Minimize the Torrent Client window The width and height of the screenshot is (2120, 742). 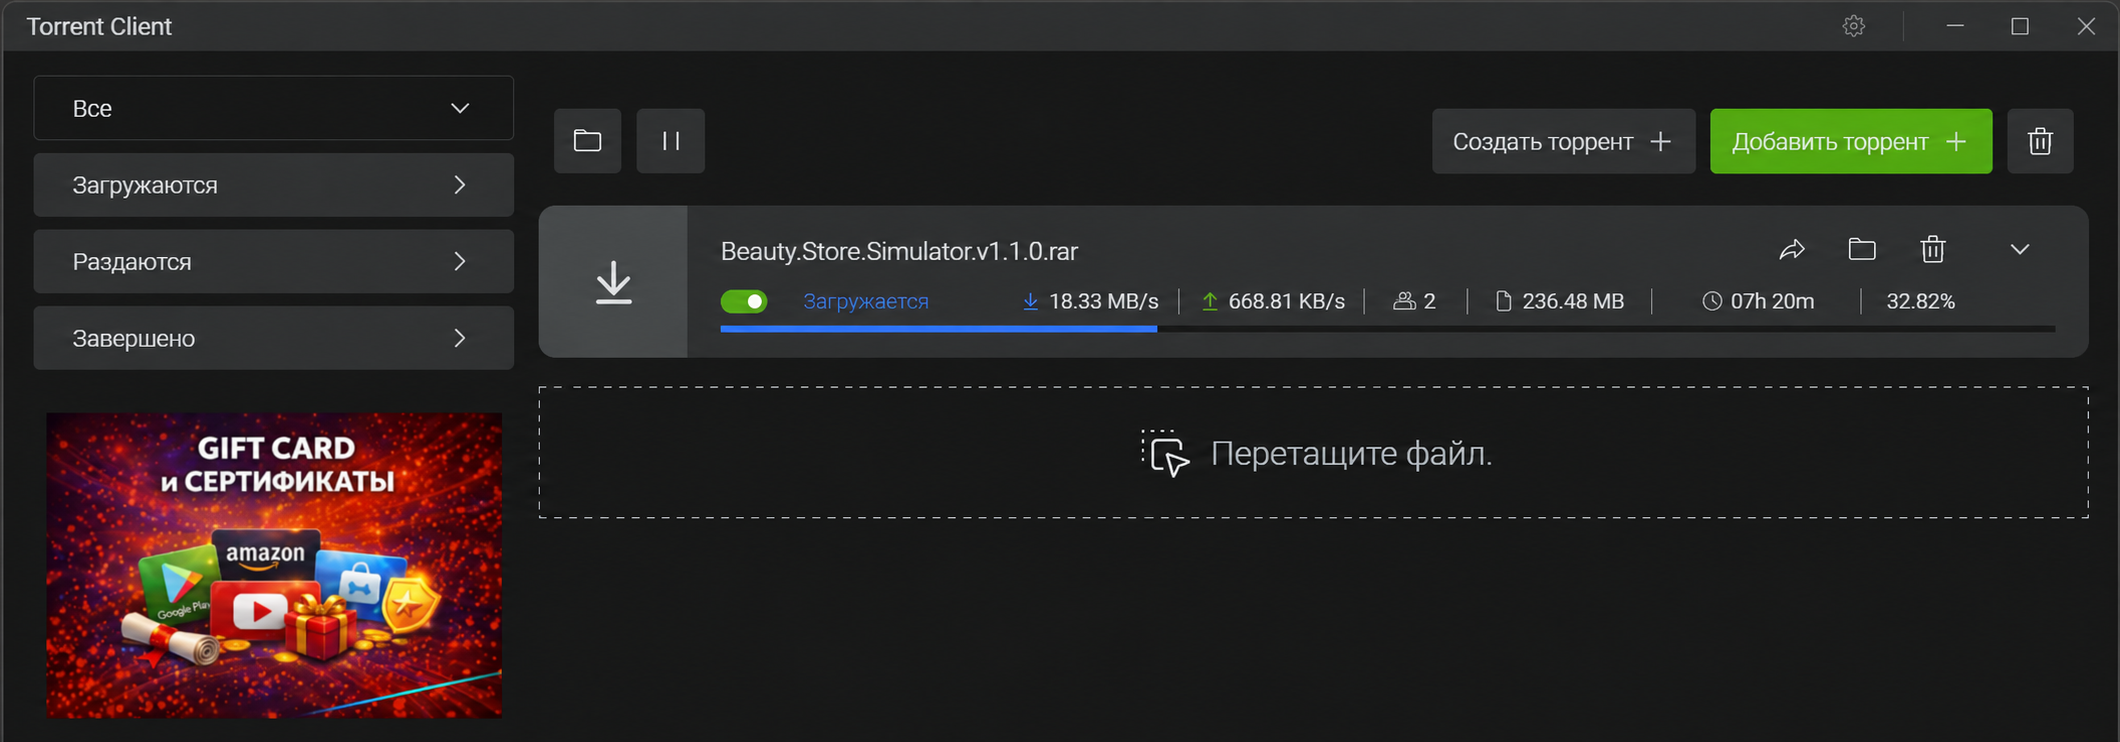click(x=1955, y=26)
